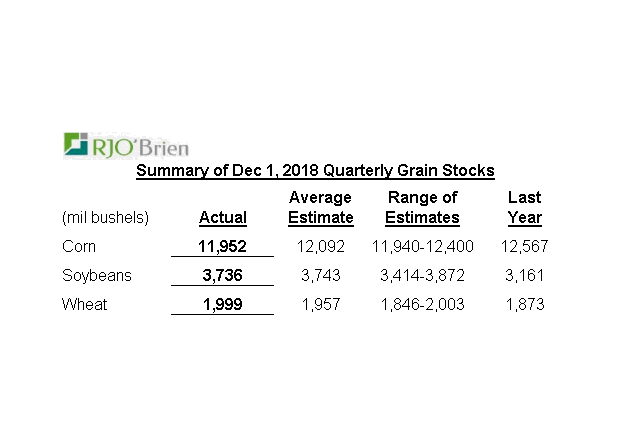Click Corn estimate range 11,940-12,400

(x=423, y=245)
